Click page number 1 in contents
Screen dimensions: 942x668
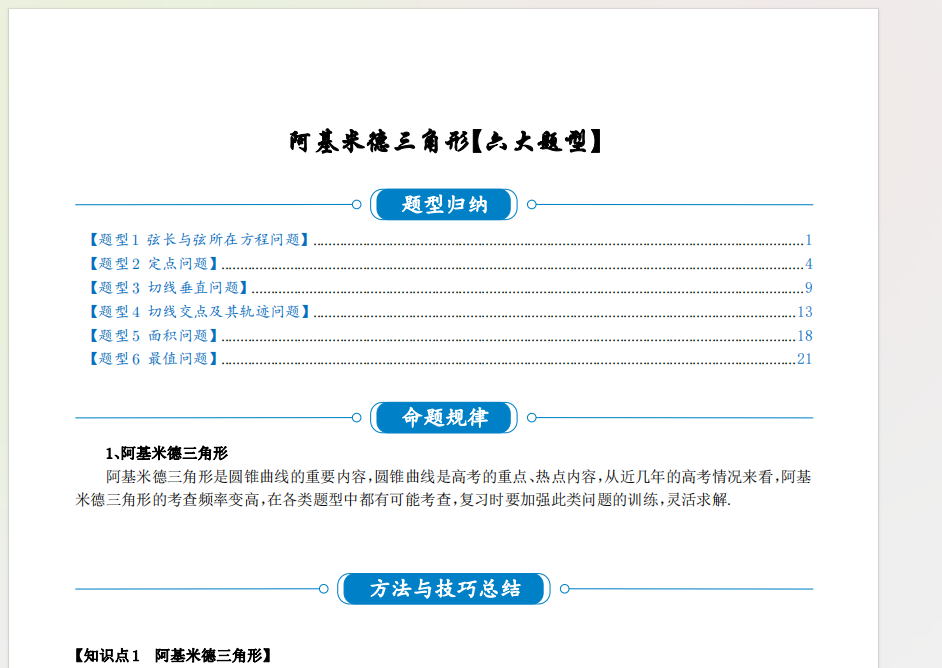pyautogui.click(x=808, y=240)
